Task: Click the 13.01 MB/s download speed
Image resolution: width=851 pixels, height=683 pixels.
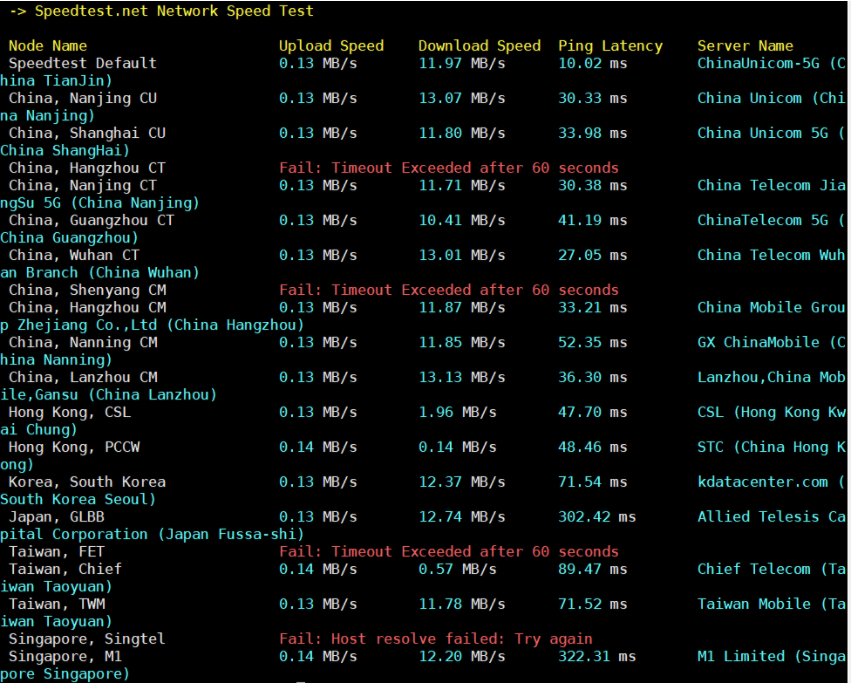Action: 462,255
